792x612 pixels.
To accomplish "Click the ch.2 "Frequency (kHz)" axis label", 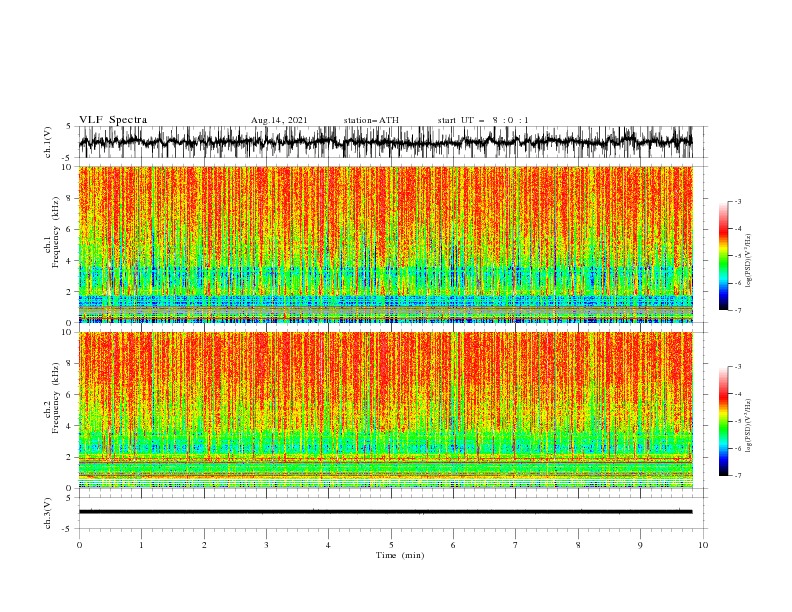I will pos(55,397).
